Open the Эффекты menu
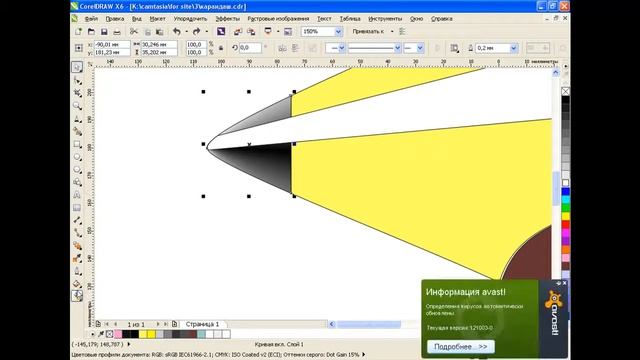Screen dimensions: 640x360 pyautogui.click(x=228, y=19)
